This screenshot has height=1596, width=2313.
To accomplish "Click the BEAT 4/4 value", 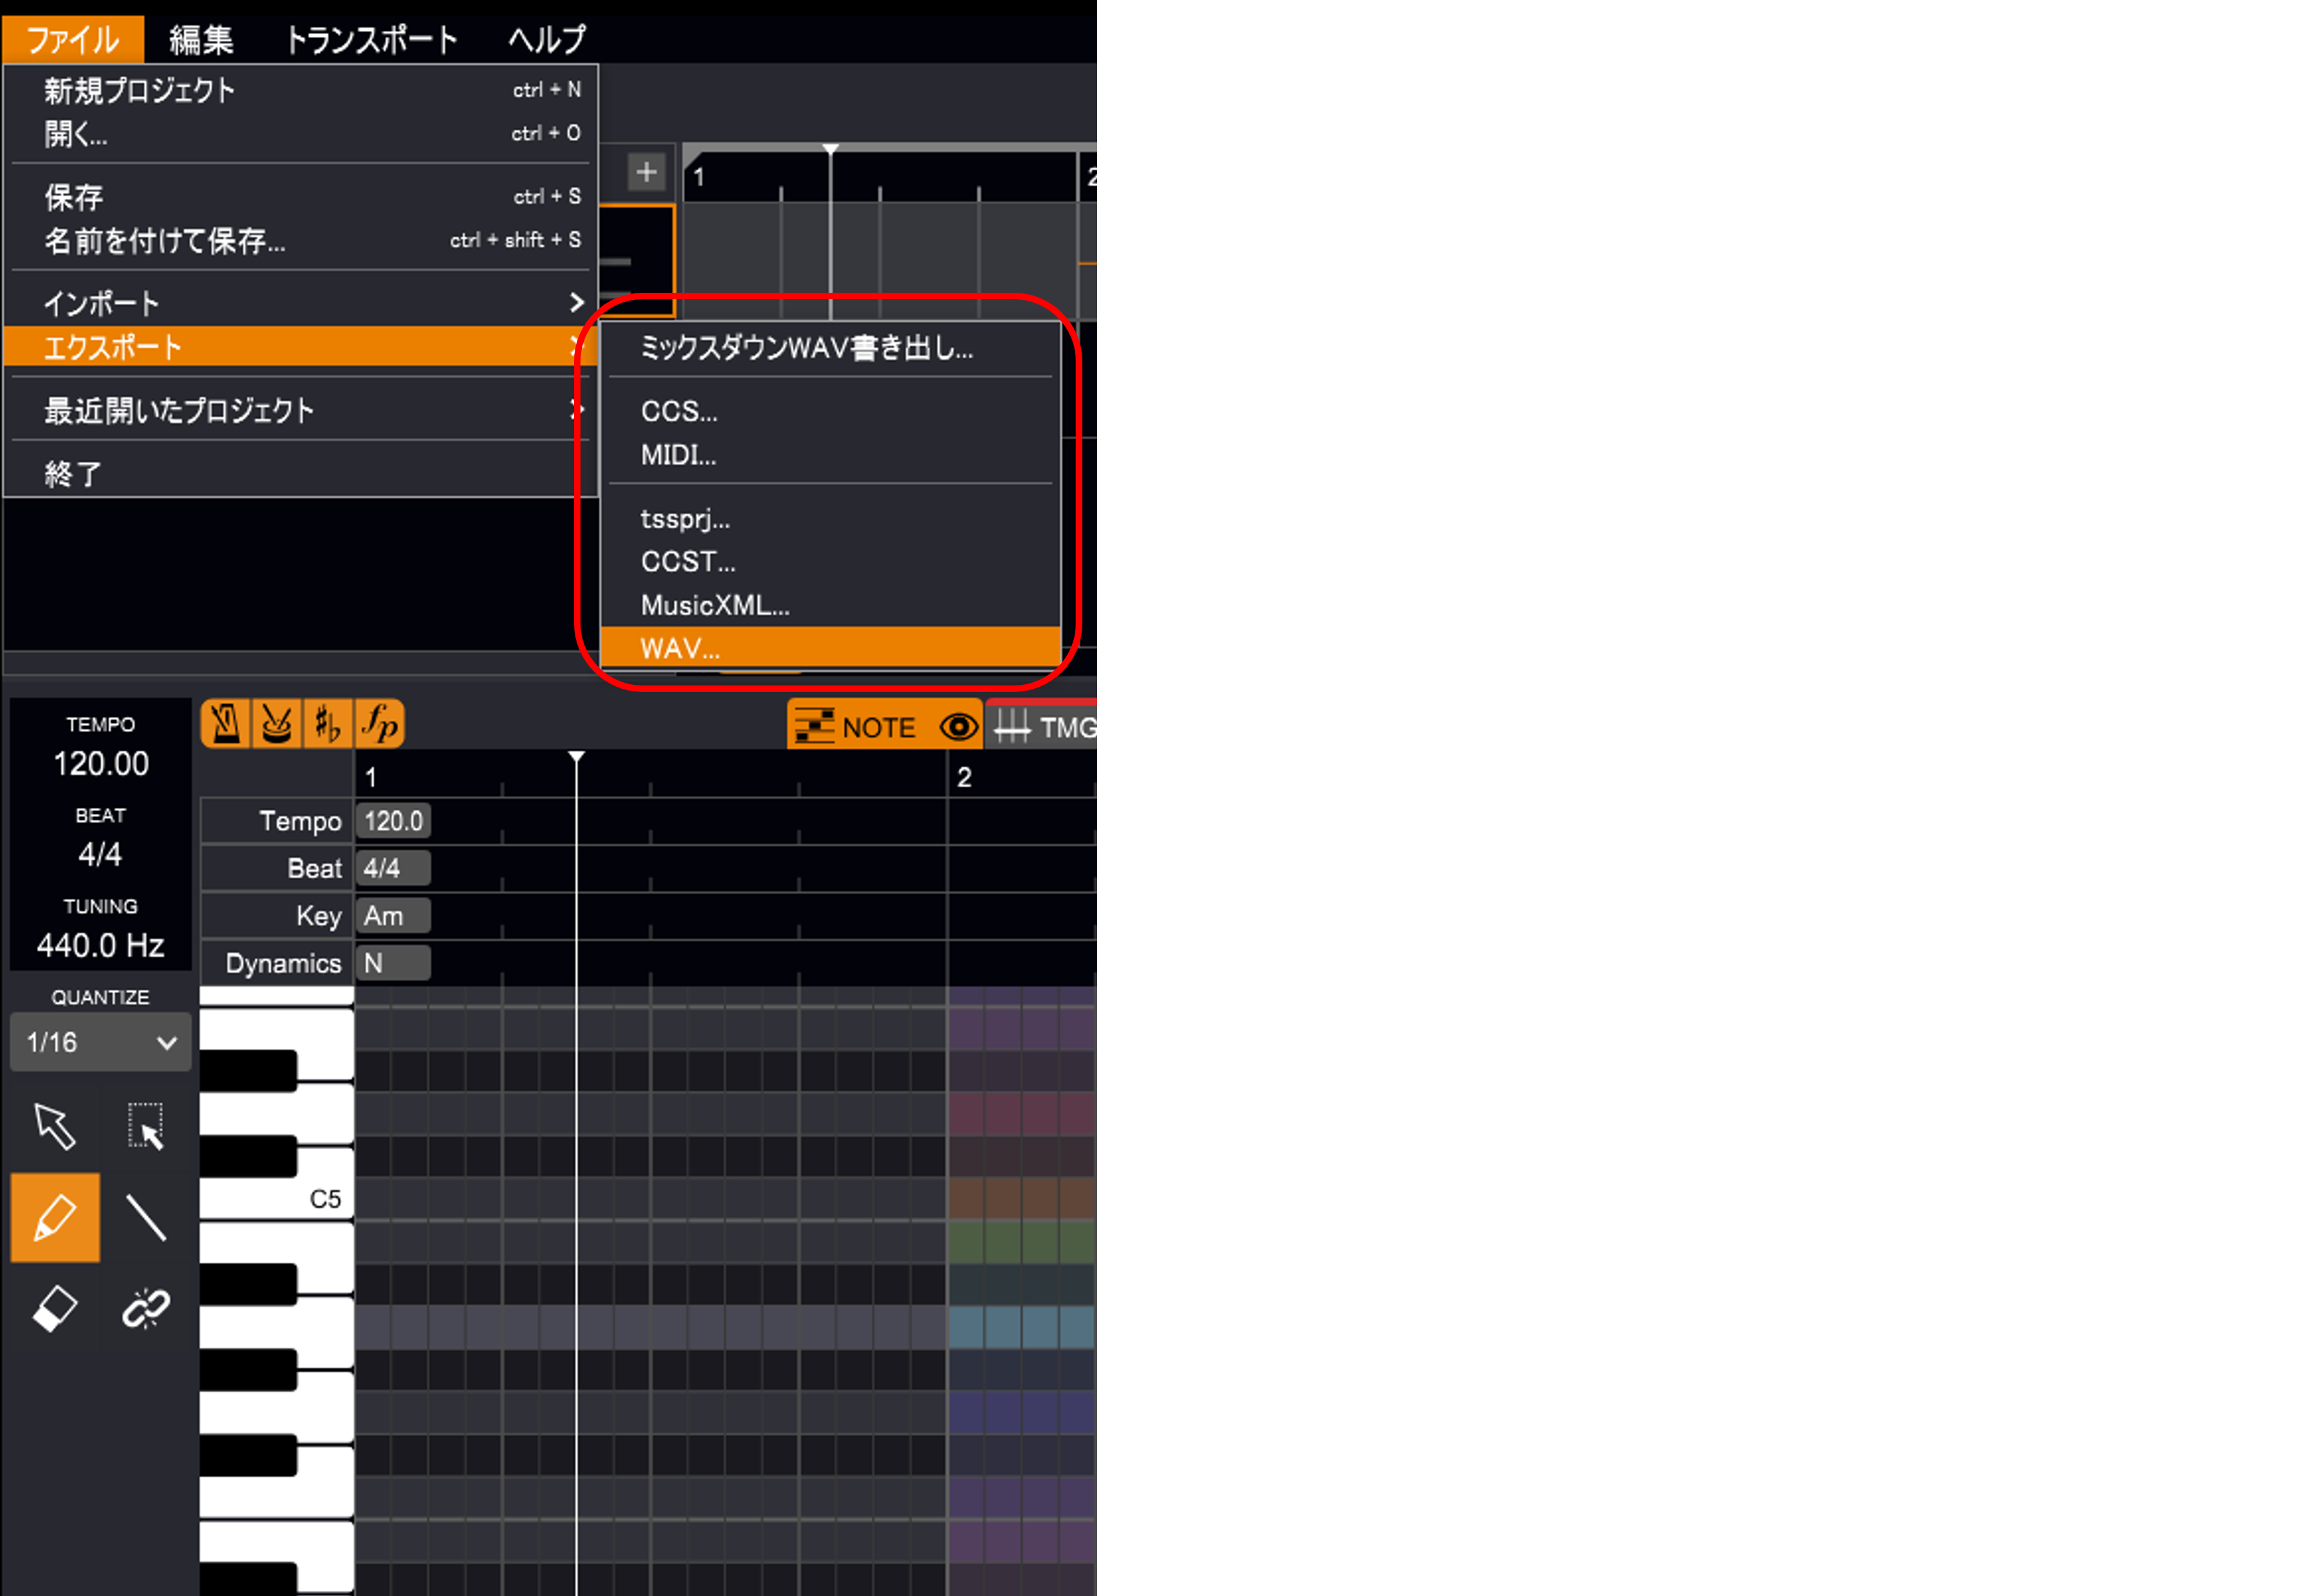I will click(x=101, y=854).
